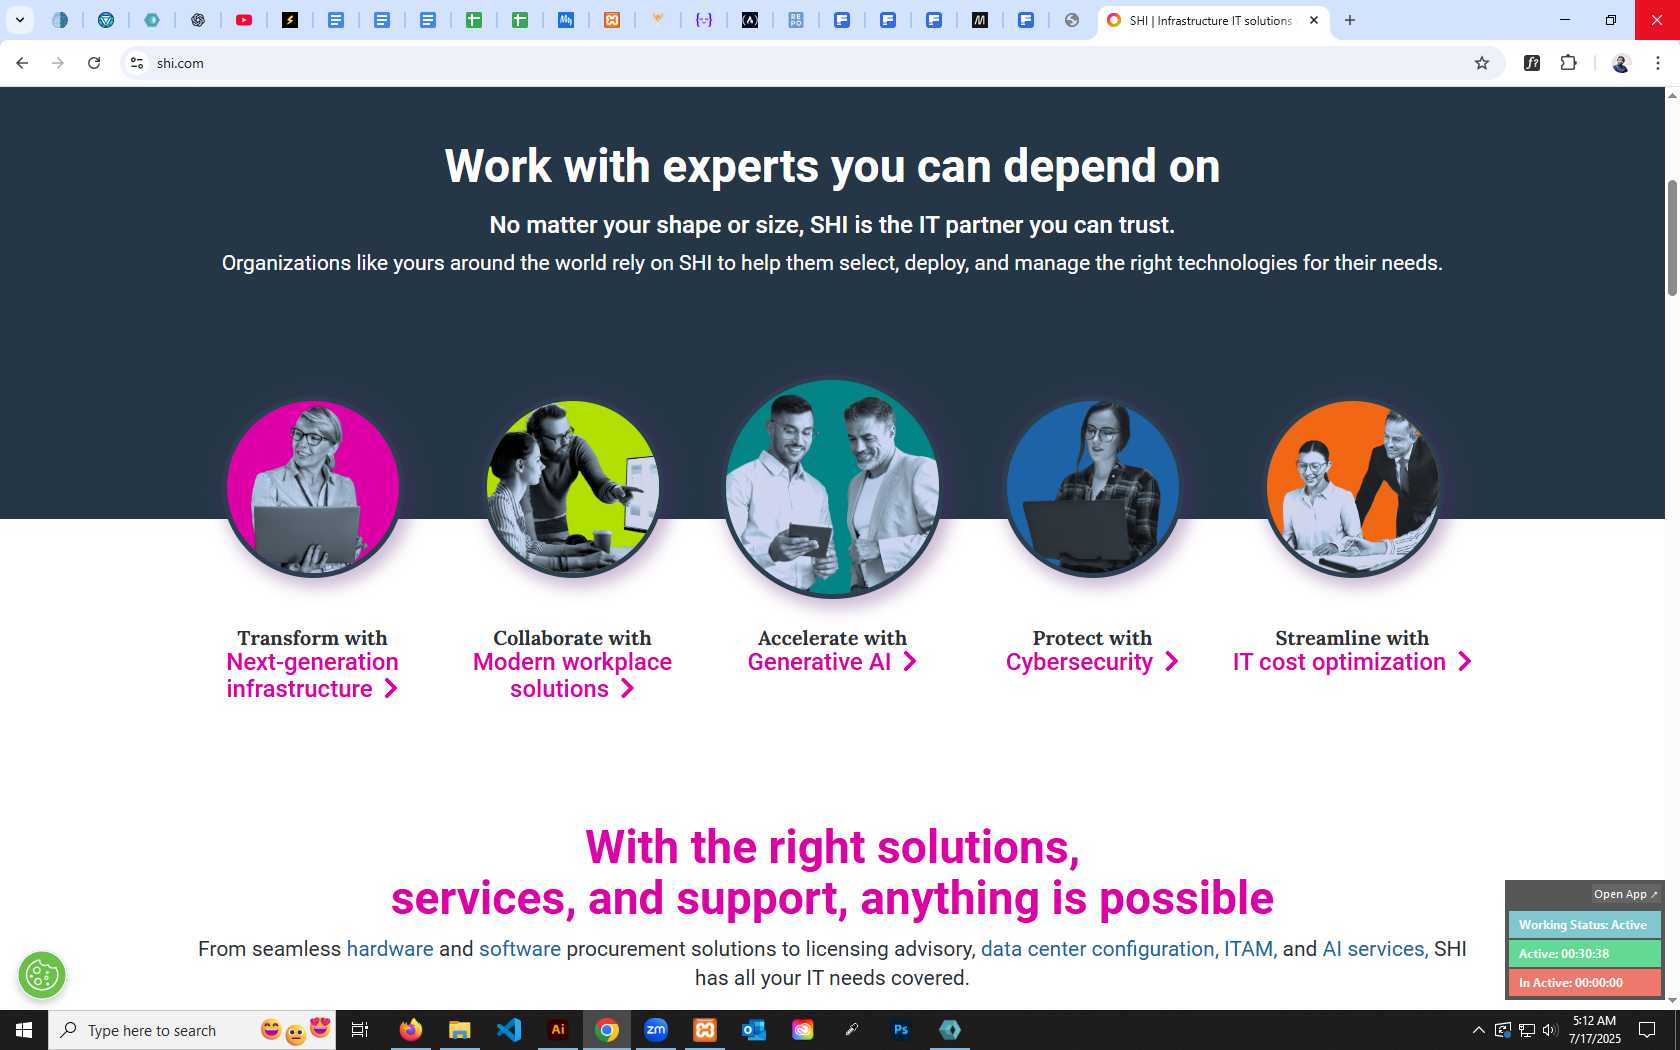
Task: Open the tab search dropdown arrow
Action: tap(20, 20)
